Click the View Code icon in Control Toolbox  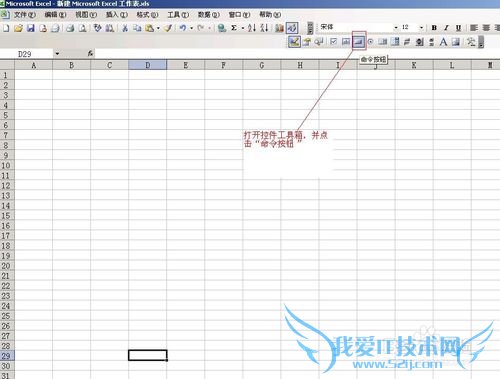click(319, 42)
